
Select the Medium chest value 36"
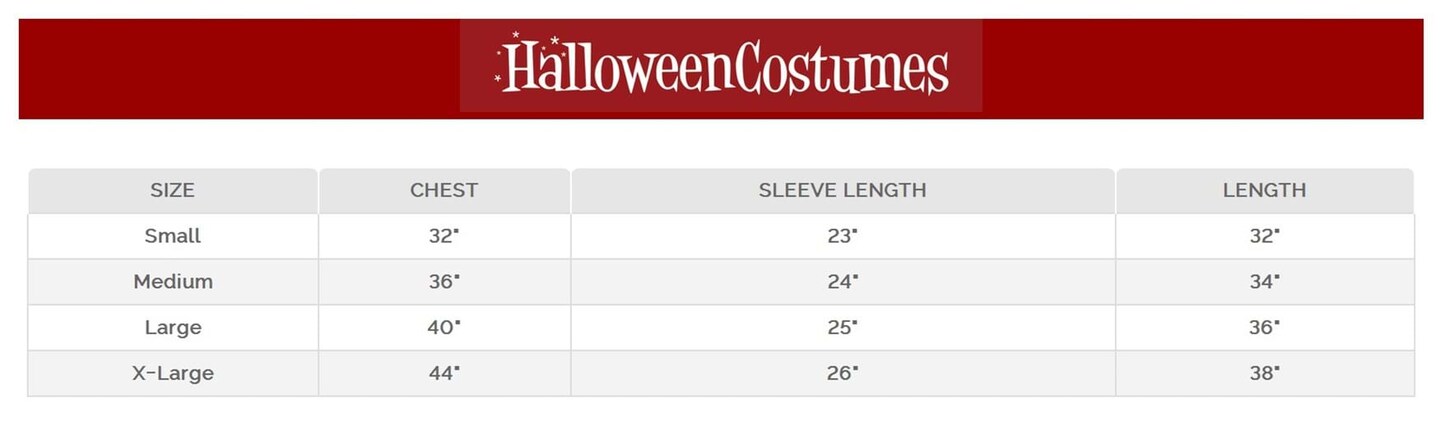(444, 282)
